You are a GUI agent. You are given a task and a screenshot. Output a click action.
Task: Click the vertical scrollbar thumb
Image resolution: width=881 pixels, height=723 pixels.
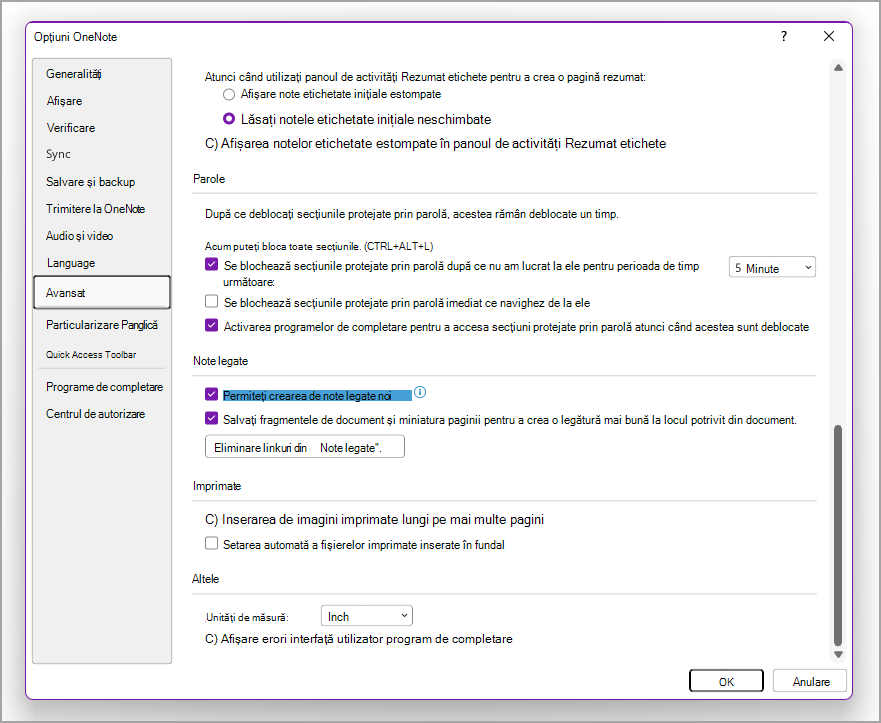[838, 535]
